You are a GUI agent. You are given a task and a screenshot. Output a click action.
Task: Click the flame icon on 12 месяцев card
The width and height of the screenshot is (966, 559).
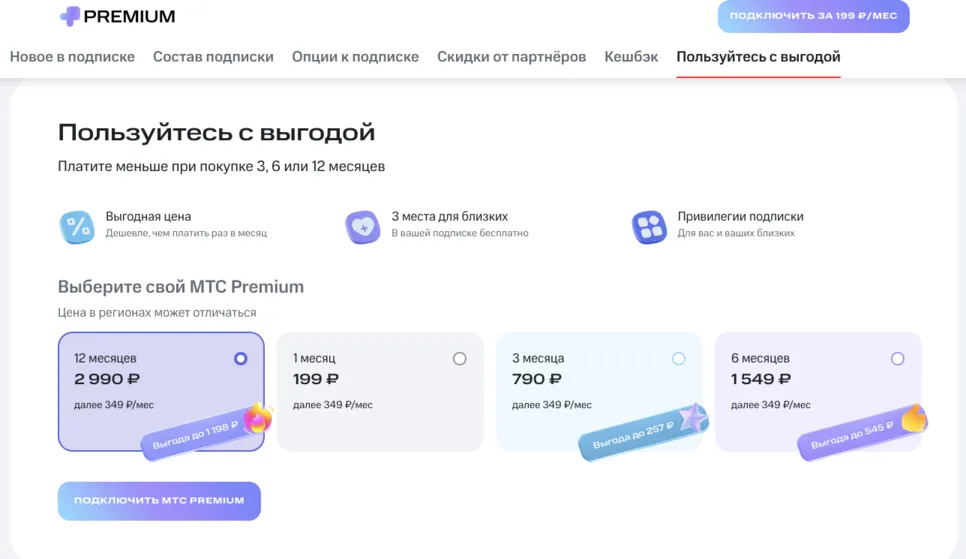point(258,418)
